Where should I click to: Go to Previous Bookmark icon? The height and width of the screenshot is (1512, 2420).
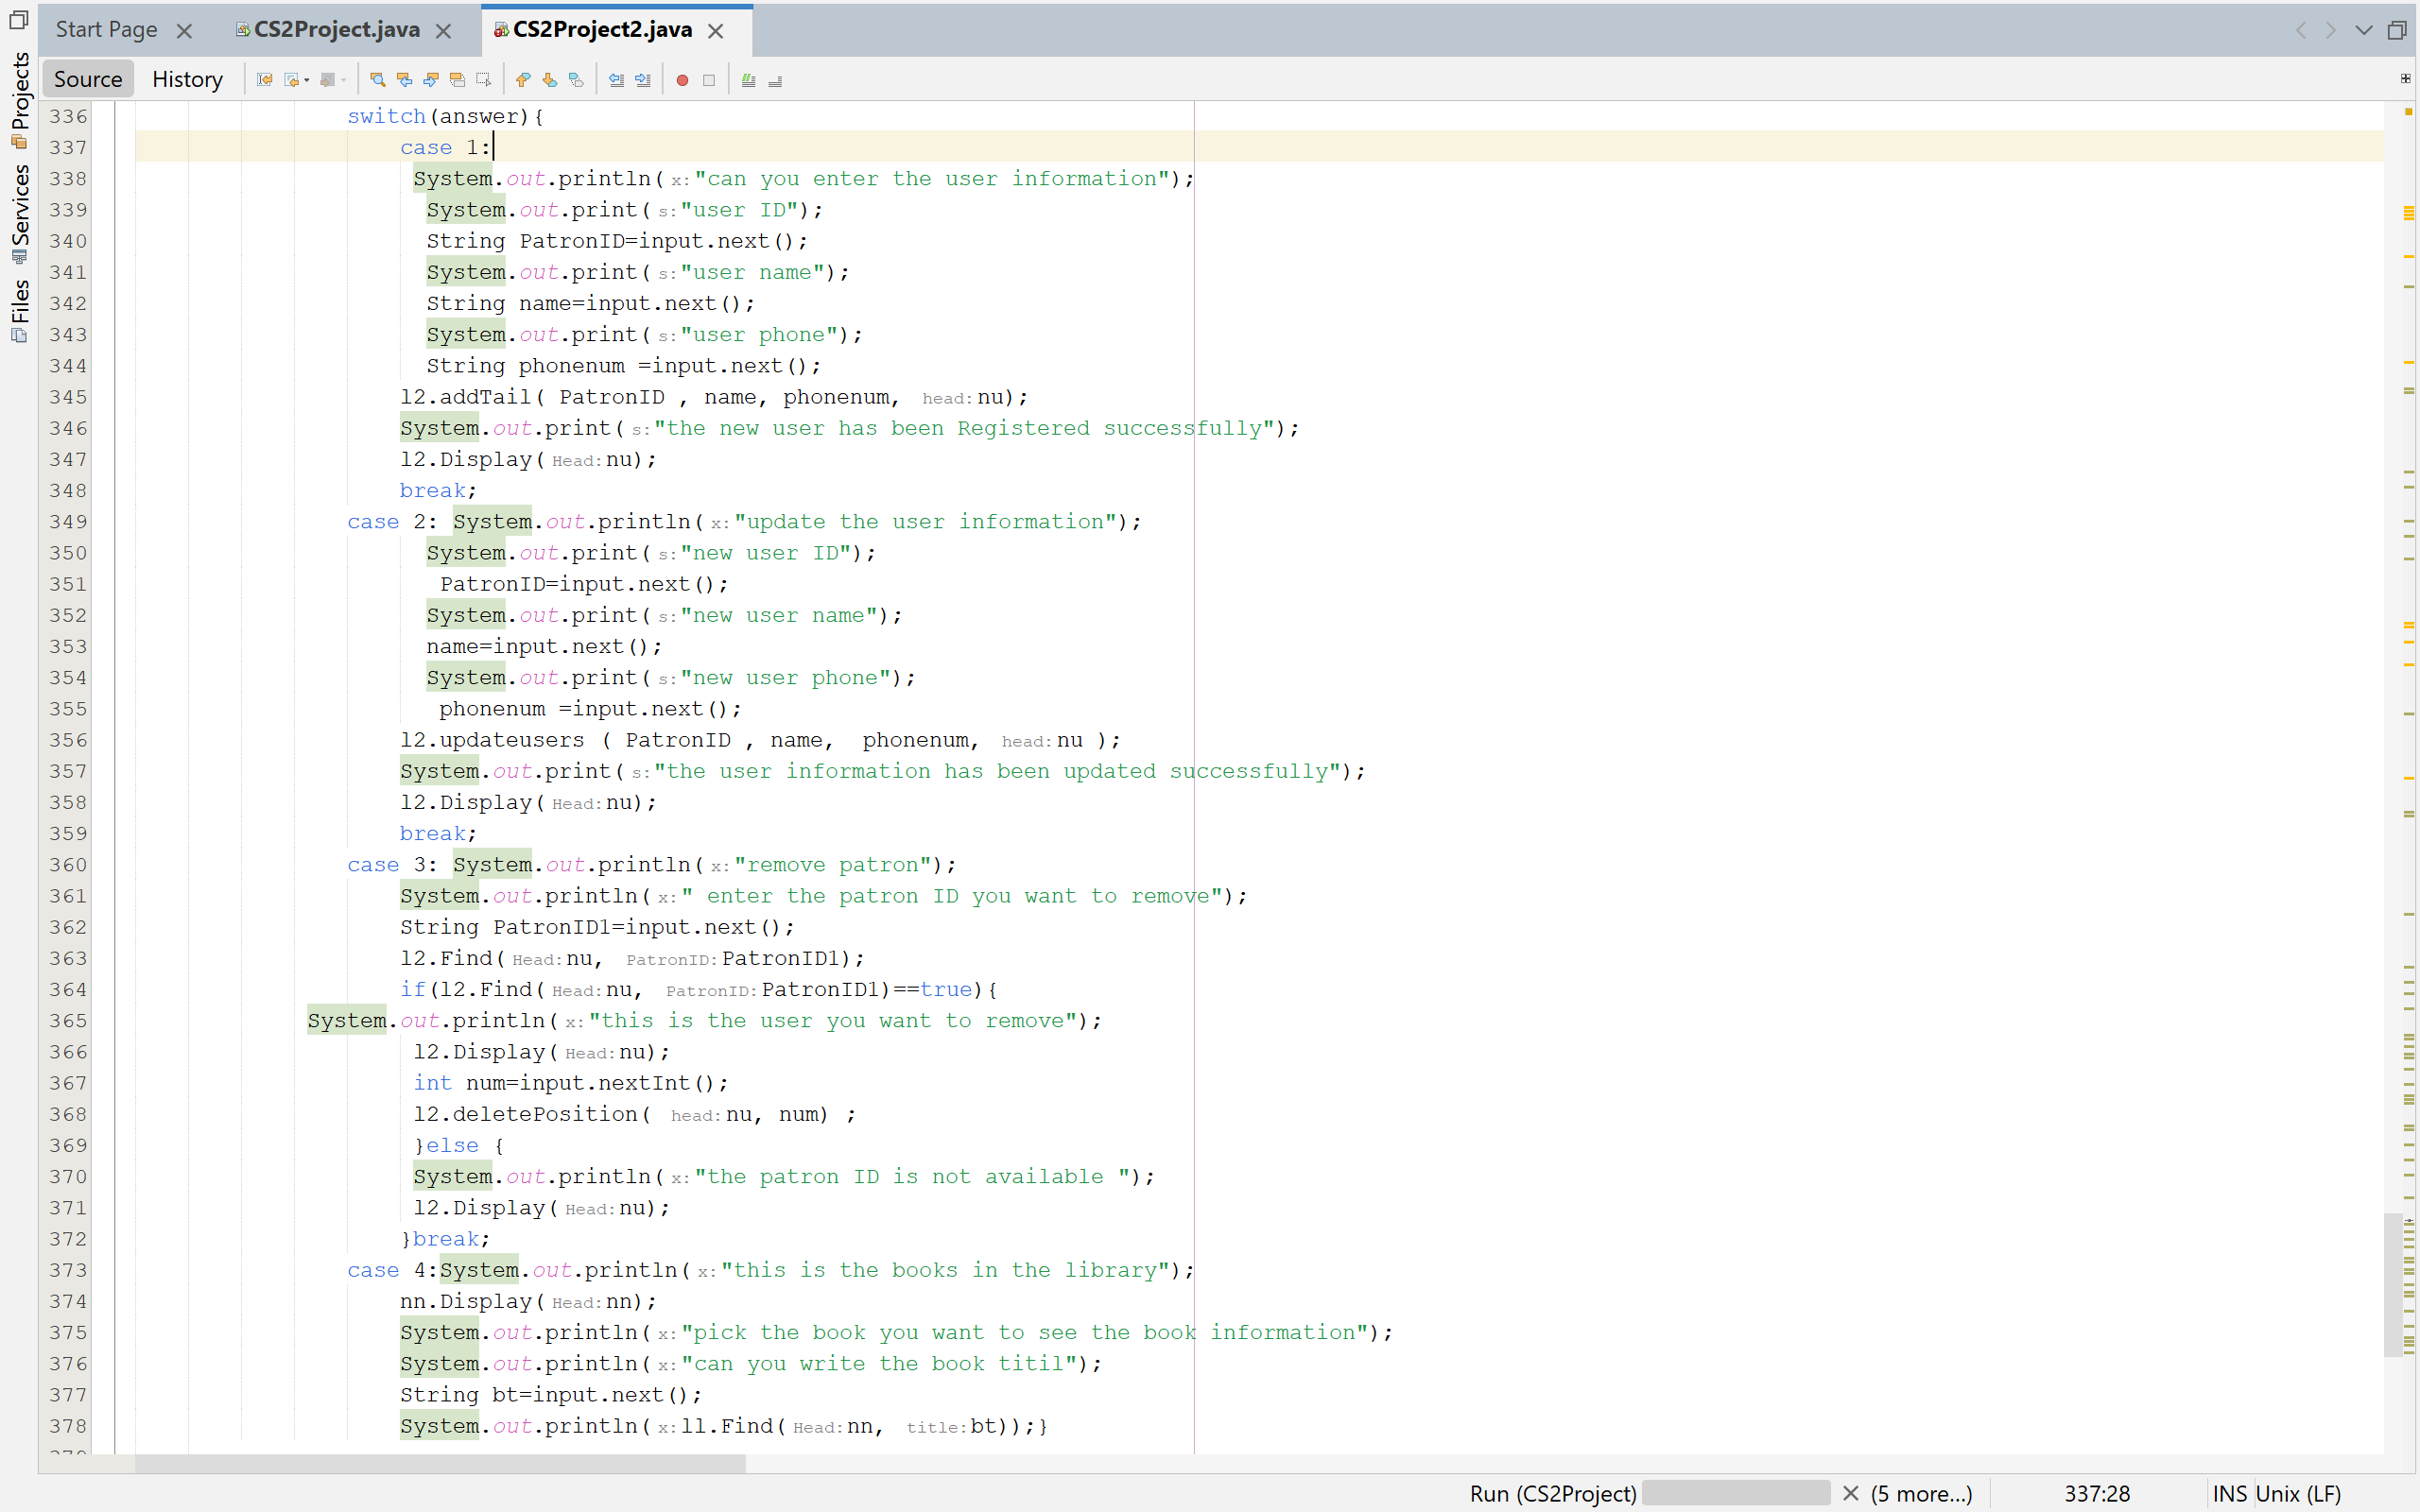[522, 80]
